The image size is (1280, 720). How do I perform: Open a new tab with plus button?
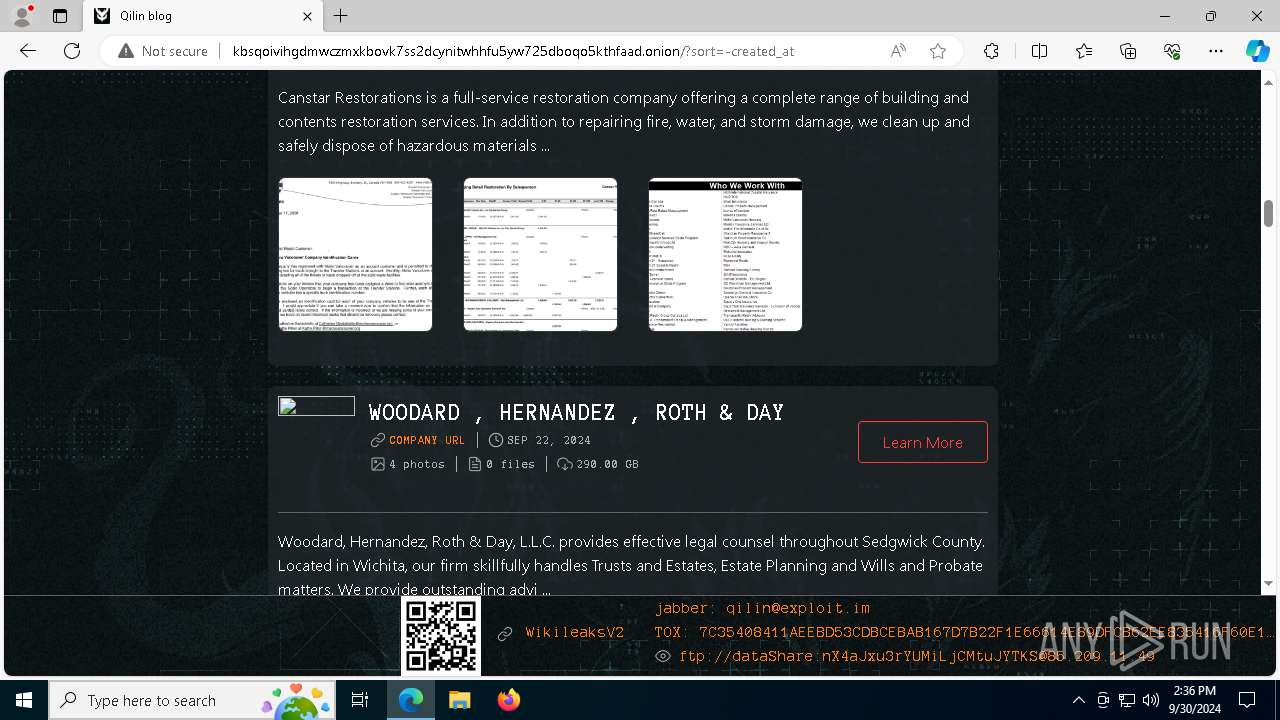pos(341,16)
